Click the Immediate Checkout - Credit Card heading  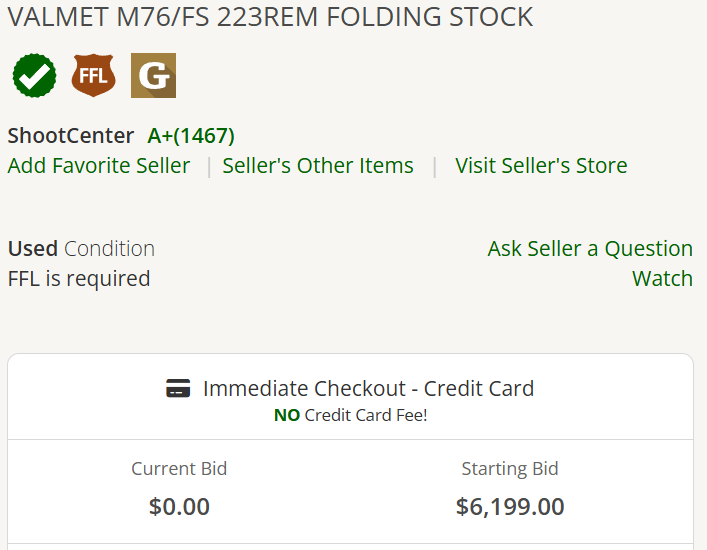[368, 389]
